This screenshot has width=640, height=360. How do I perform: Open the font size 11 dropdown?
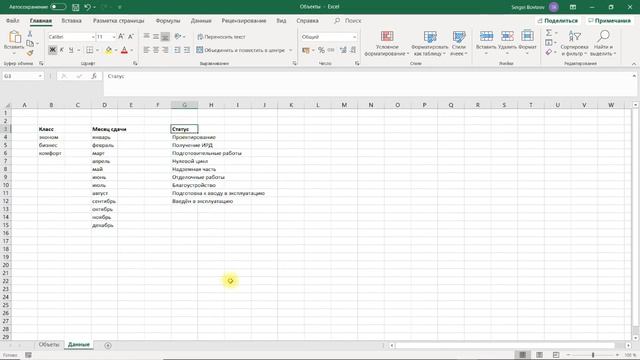pyautogui.click(x=114, y=37)
